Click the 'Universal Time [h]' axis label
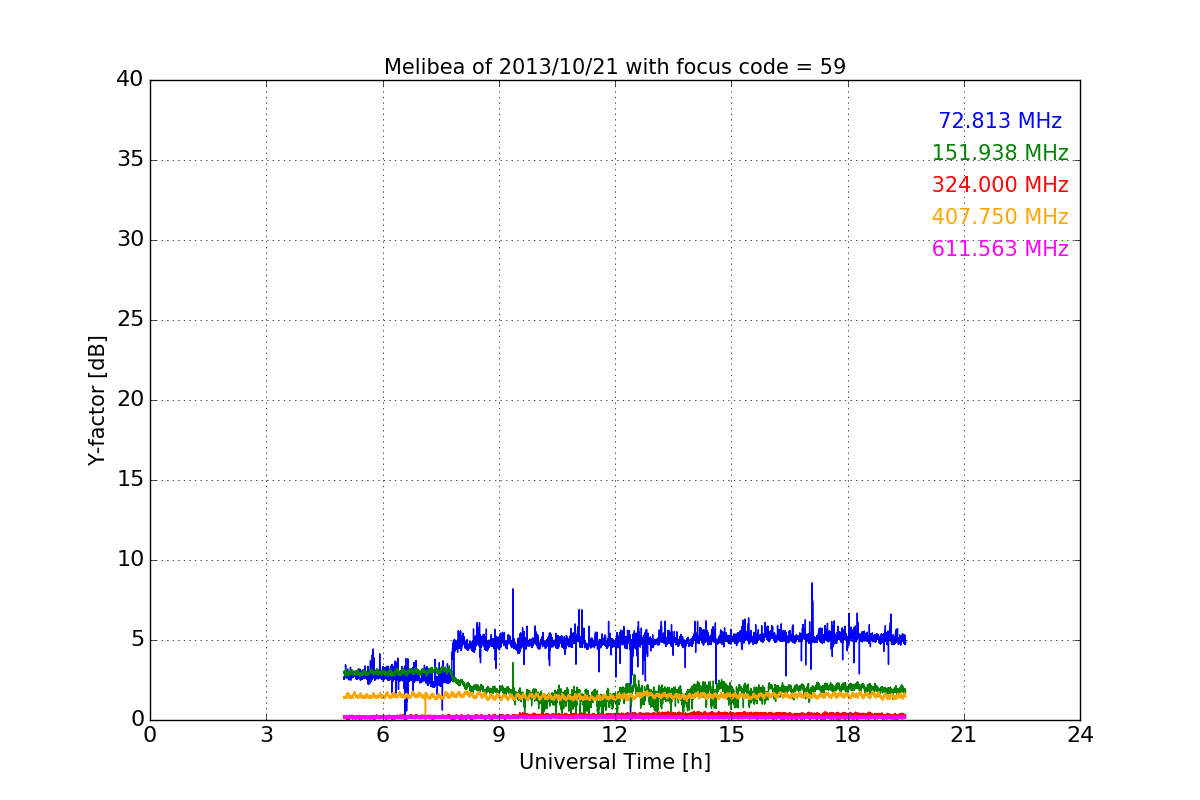The width and height of the screenshot is (1200, 800). pyautogui.click(x=615, y=762)
